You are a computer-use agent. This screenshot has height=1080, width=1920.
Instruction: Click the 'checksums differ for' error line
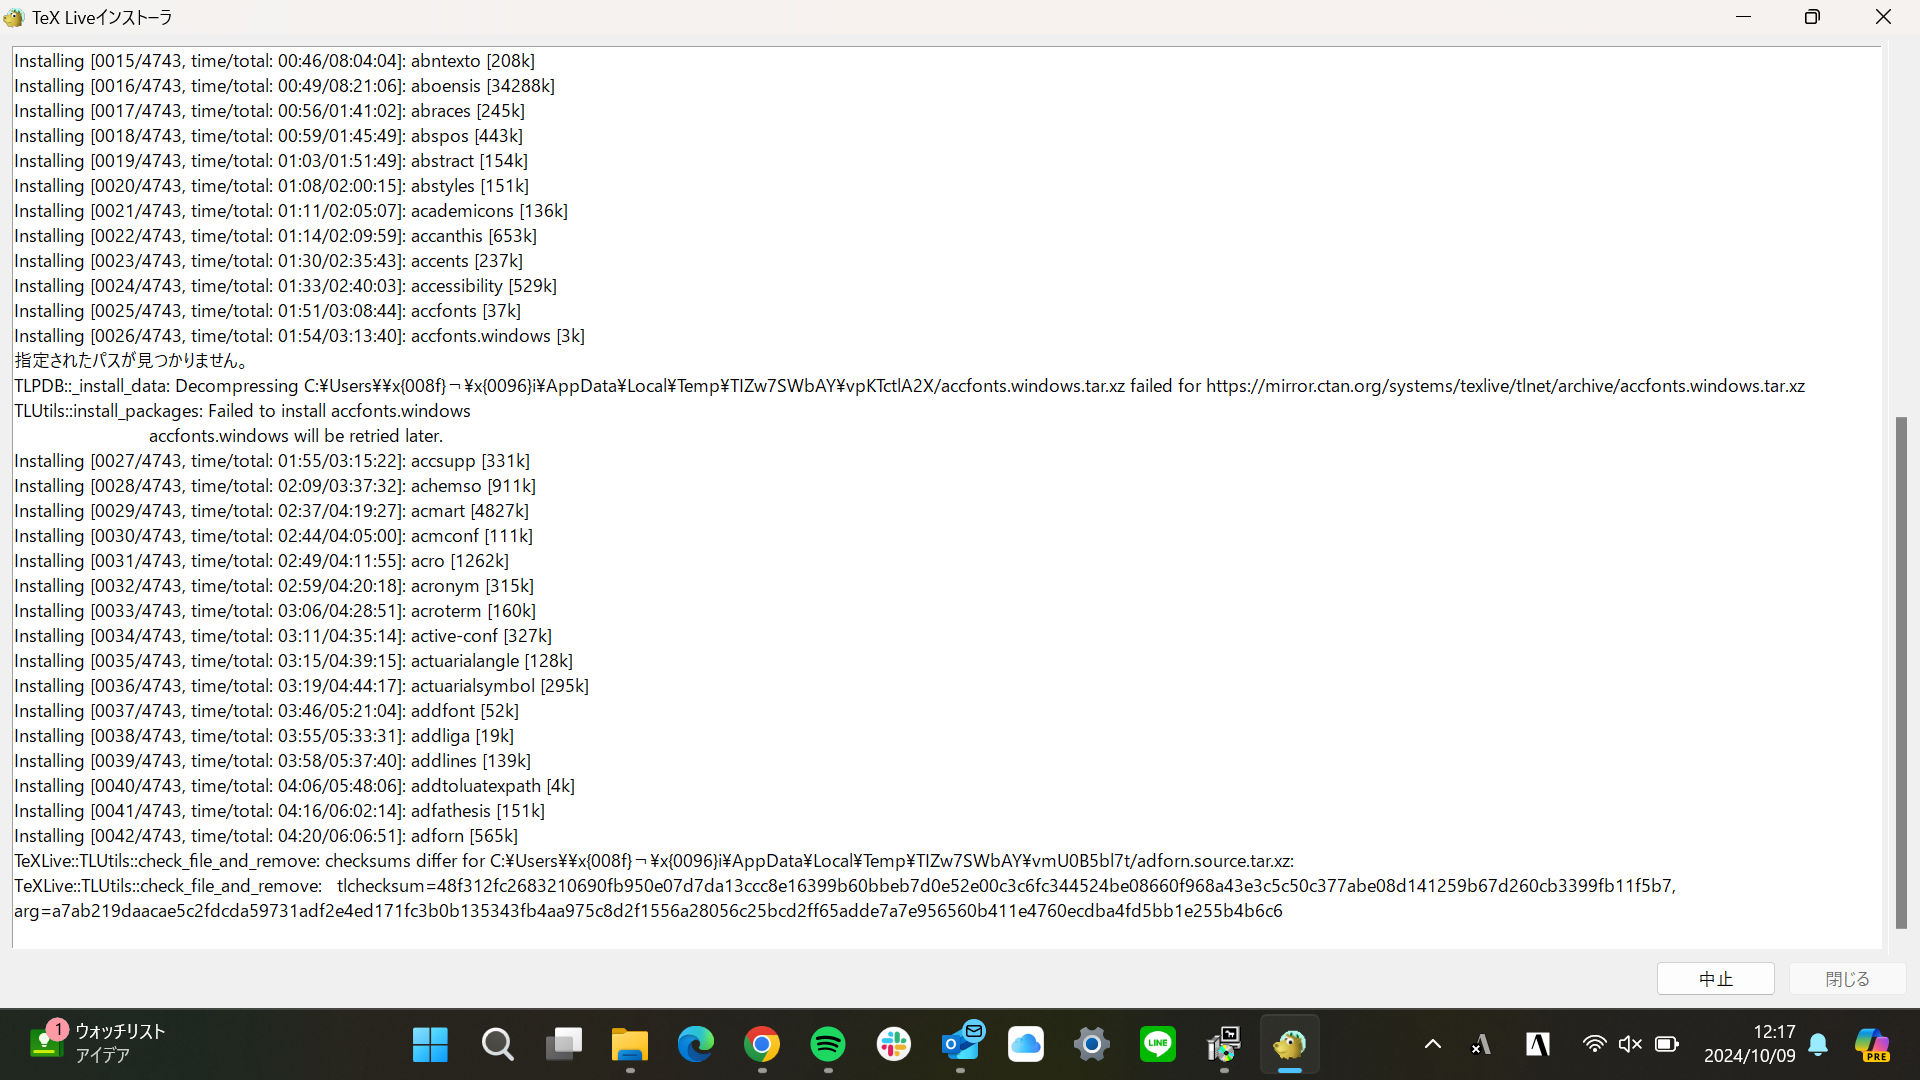(x=654, y=861)
